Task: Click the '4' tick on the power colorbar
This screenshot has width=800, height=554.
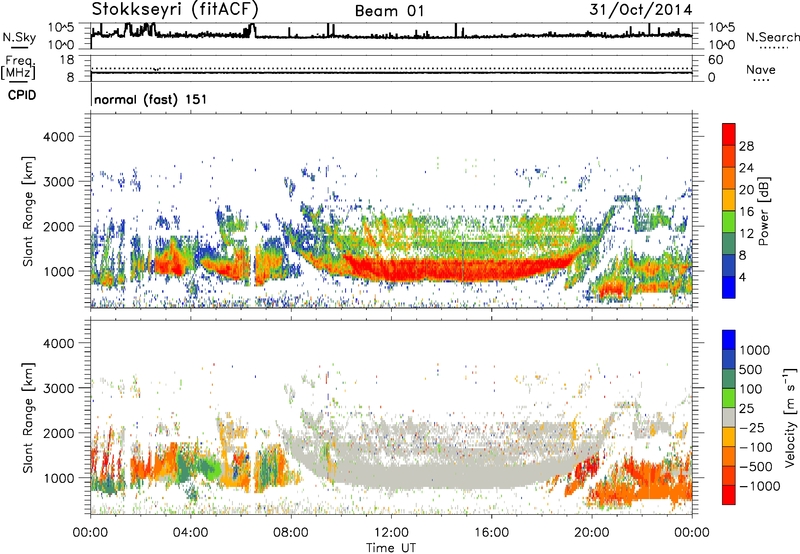Action: coord(742,277)
